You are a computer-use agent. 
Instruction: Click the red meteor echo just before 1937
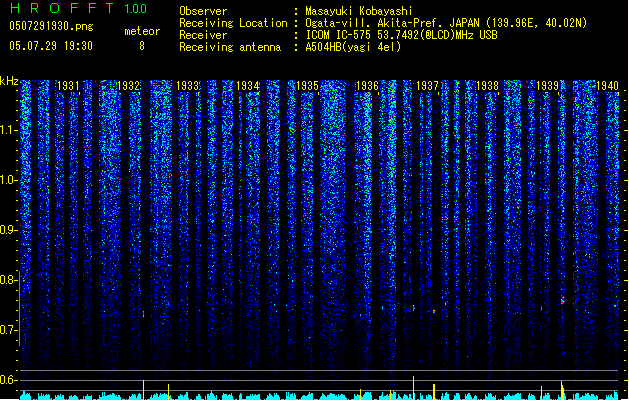[414, 308]
